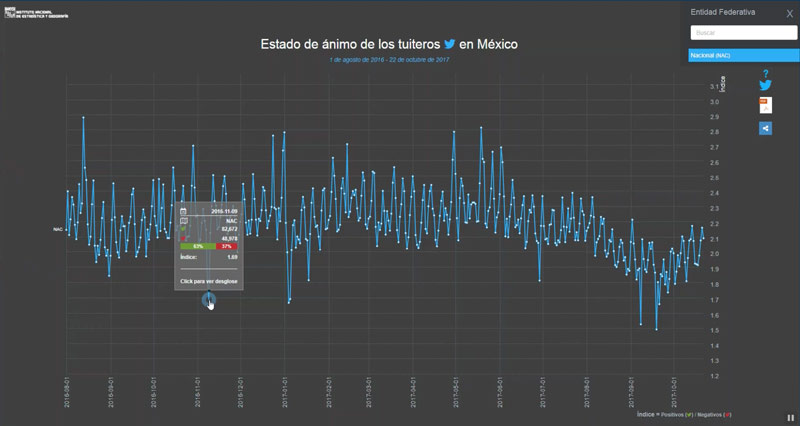The height and width of the screenshot is (426, 800).
Task: Click the y-axis value 2.5
Action: [714, 178]
